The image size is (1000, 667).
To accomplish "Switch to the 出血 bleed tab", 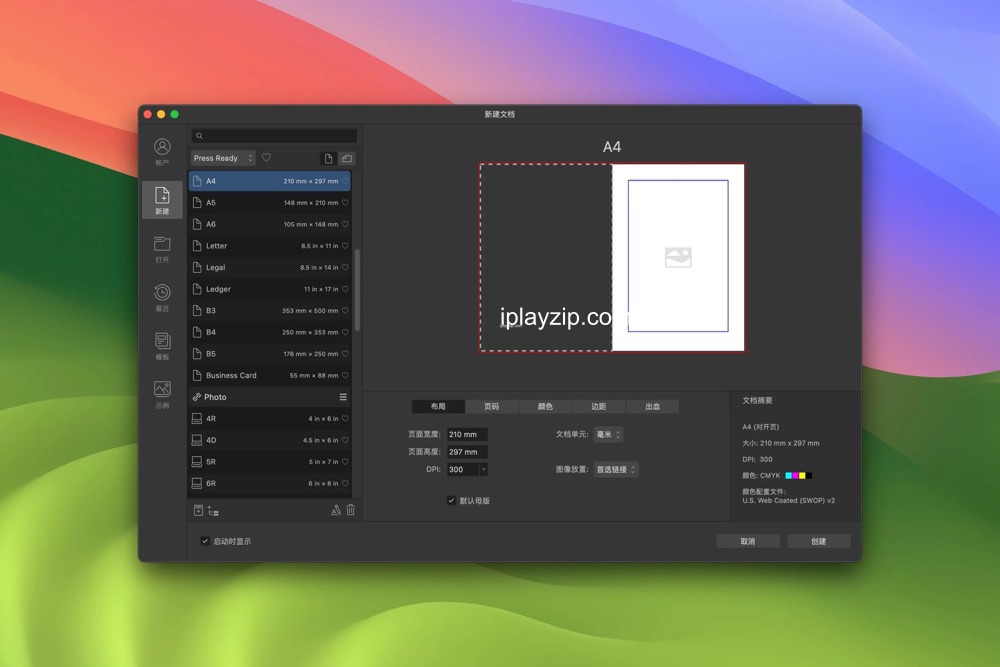I will 652,407.
